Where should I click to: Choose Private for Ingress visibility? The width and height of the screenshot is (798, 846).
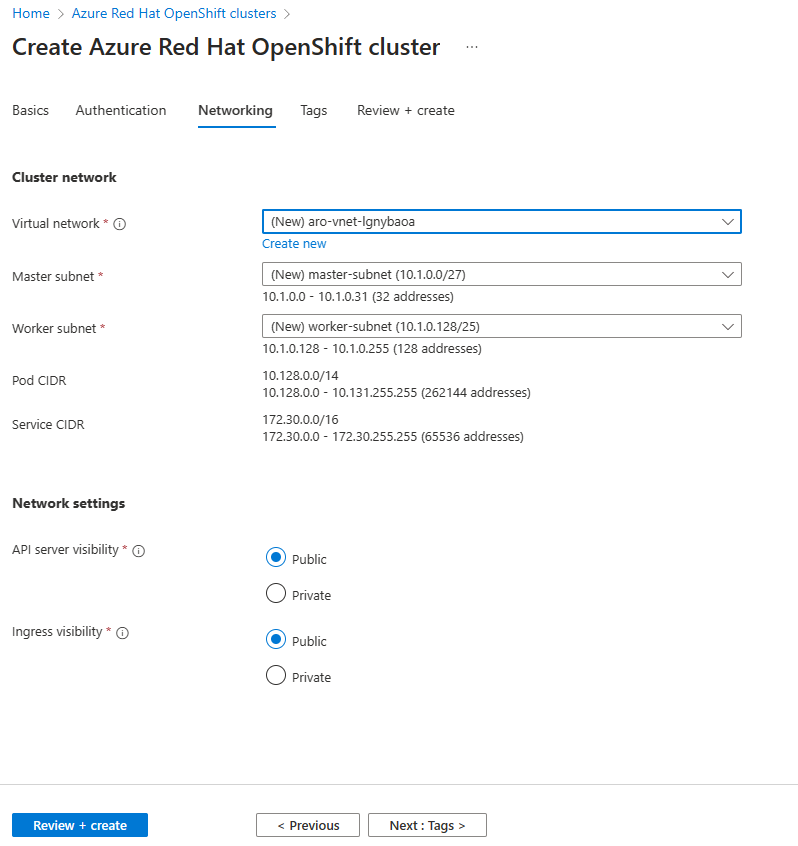[276, 676]
